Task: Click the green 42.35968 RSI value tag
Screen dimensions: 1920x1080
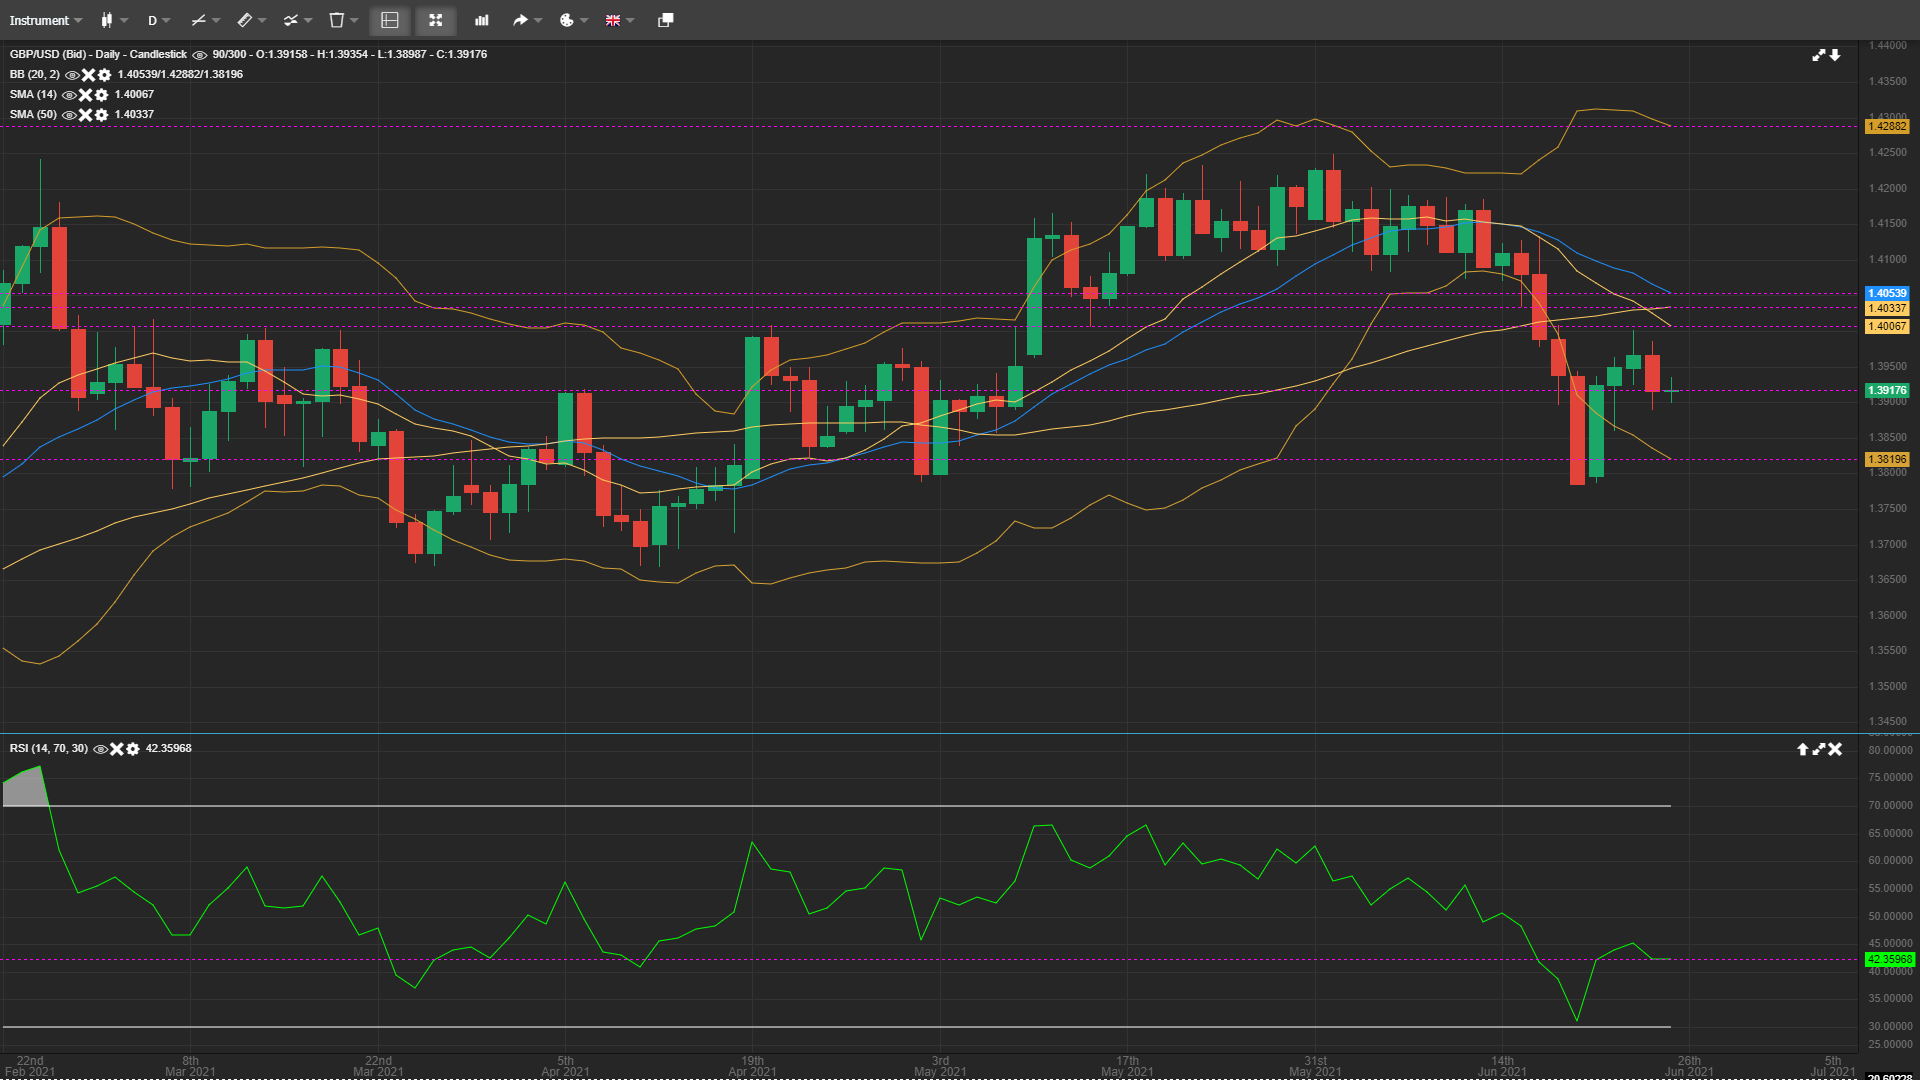Action: pyautogui.click(x=1890, y=960)
